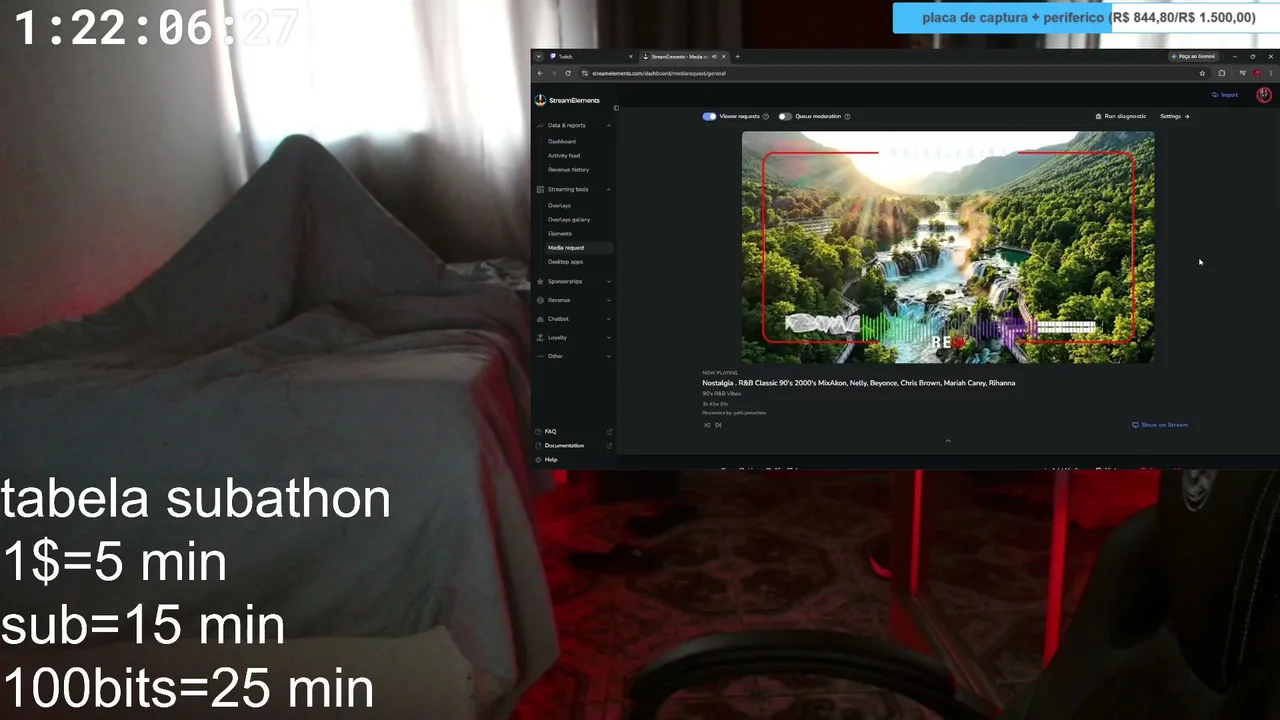This screenshot has width=1280, height=720.
Task: Open the Documentation link
Action: pos(564,445)
